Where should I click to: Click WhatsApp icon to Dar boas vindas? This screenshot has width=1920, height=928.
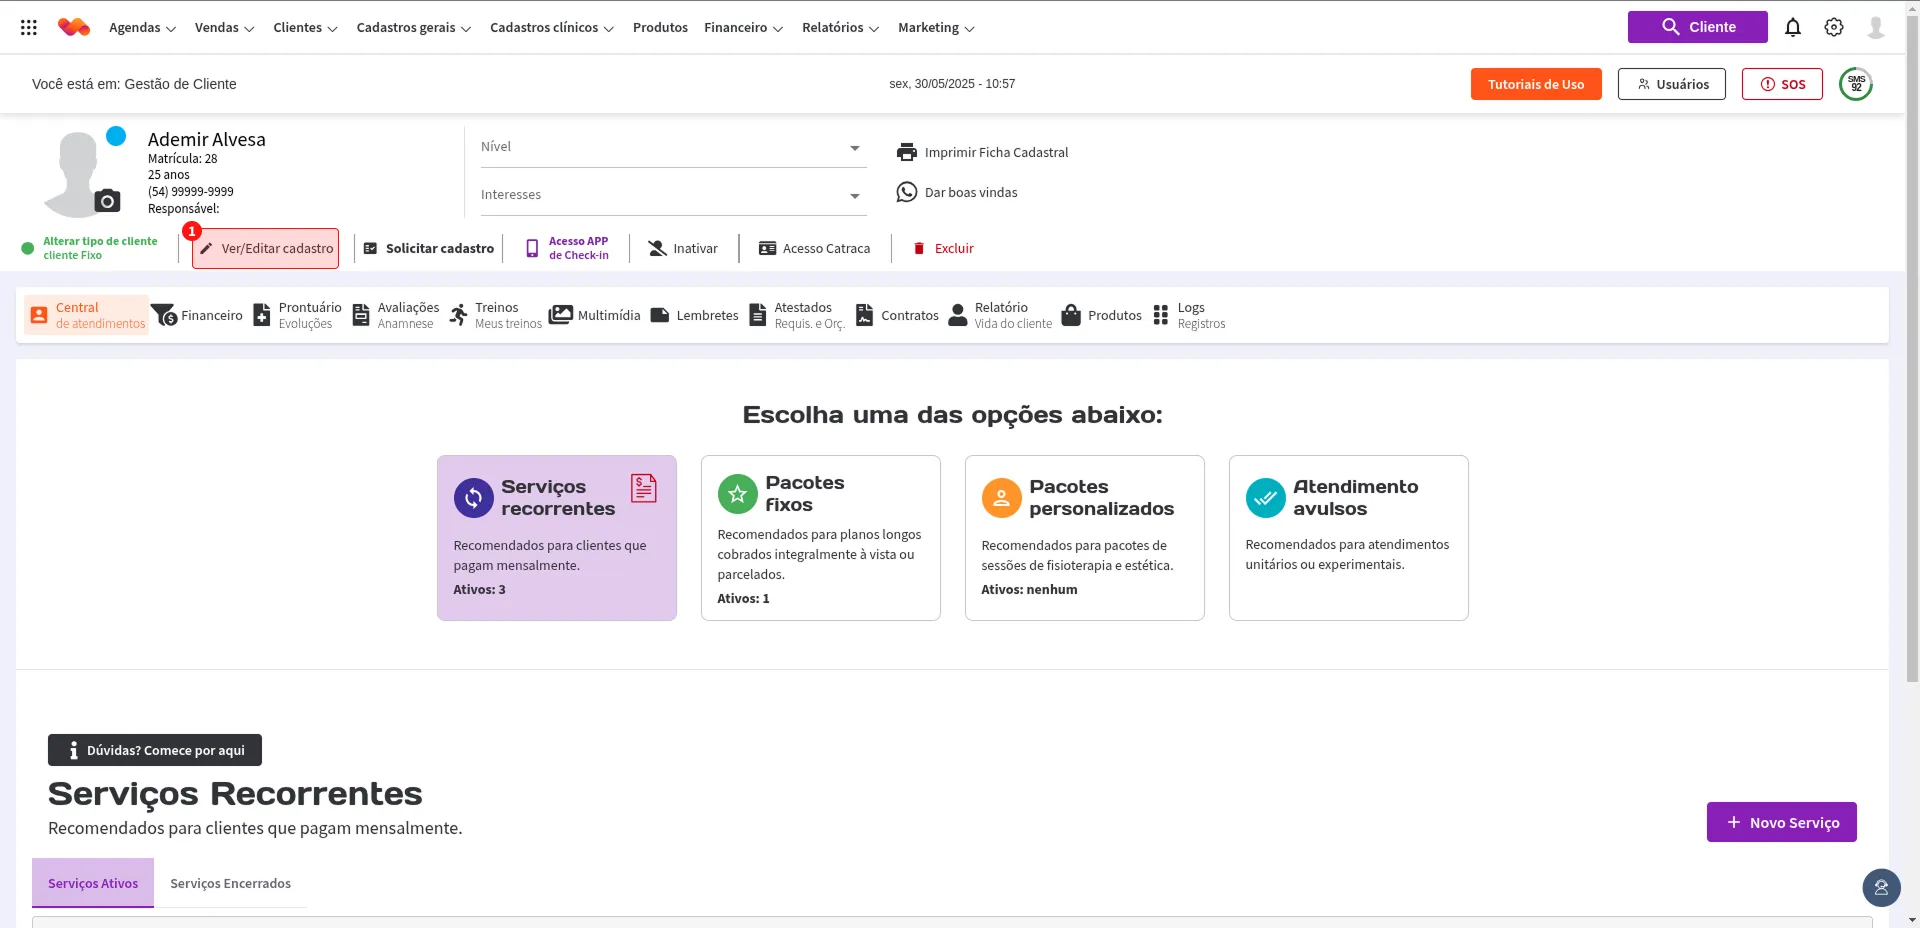tap(906, 192)
